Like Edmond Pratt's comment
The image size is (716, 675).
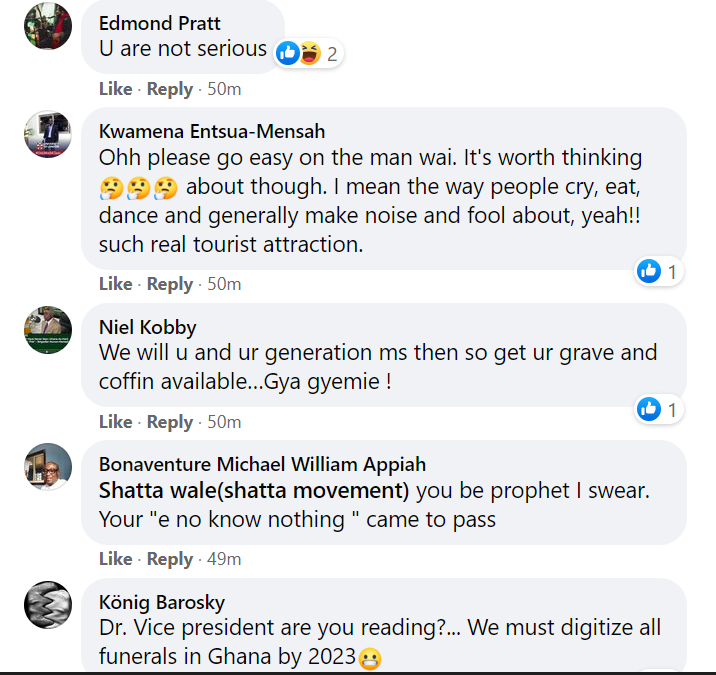115,89
